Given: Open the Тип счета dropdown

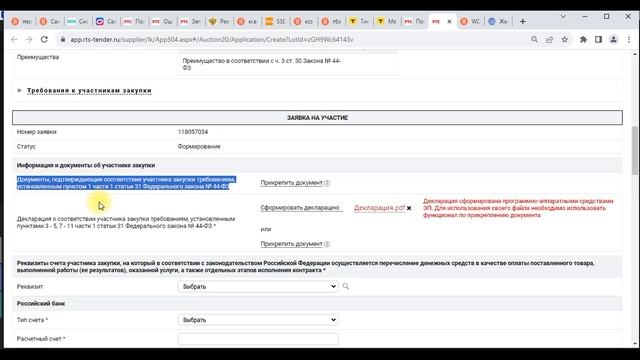Looking at the screenshot, I should [258, 320].
